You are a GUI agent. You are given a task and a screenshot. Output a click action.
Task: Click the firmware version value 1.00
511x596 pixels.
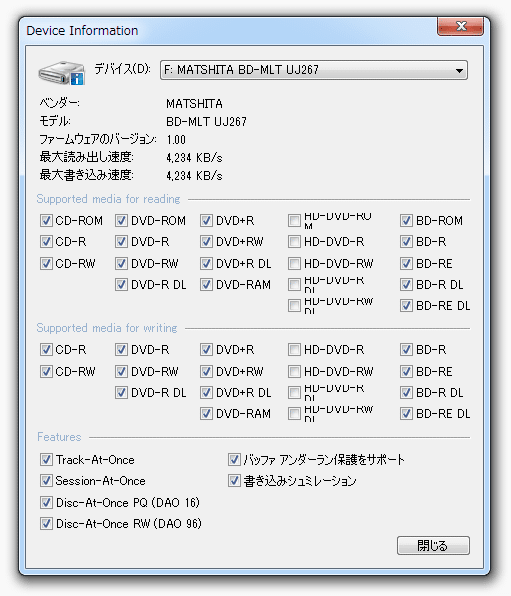click(x=176, y=139)
